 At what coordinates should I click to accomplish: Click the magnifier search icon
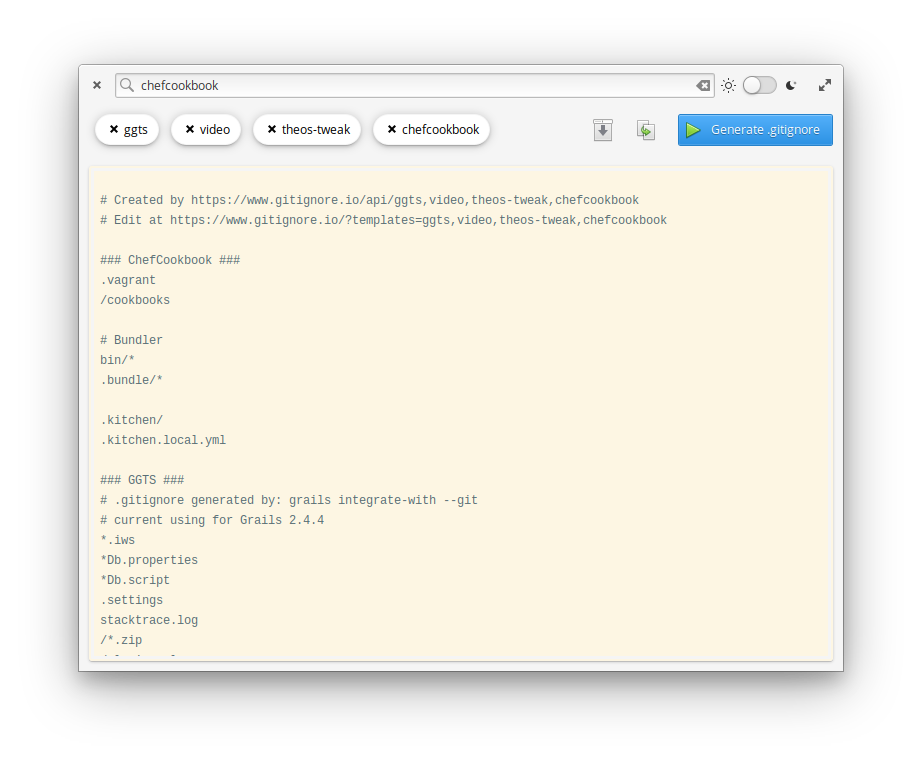pyautogui.click(x=127, y=86)
